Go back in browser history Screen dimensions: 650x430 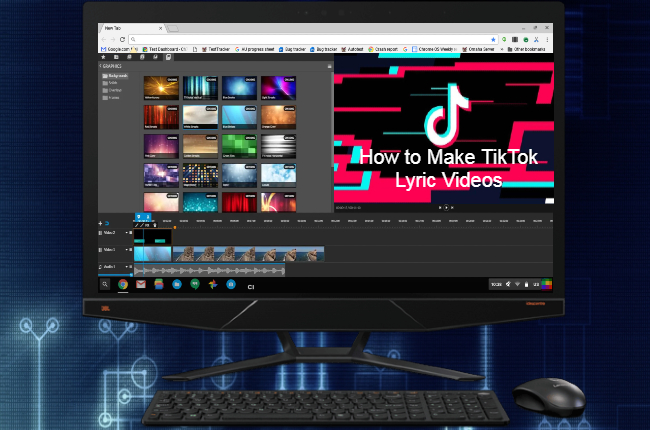(x=104, y=39)
